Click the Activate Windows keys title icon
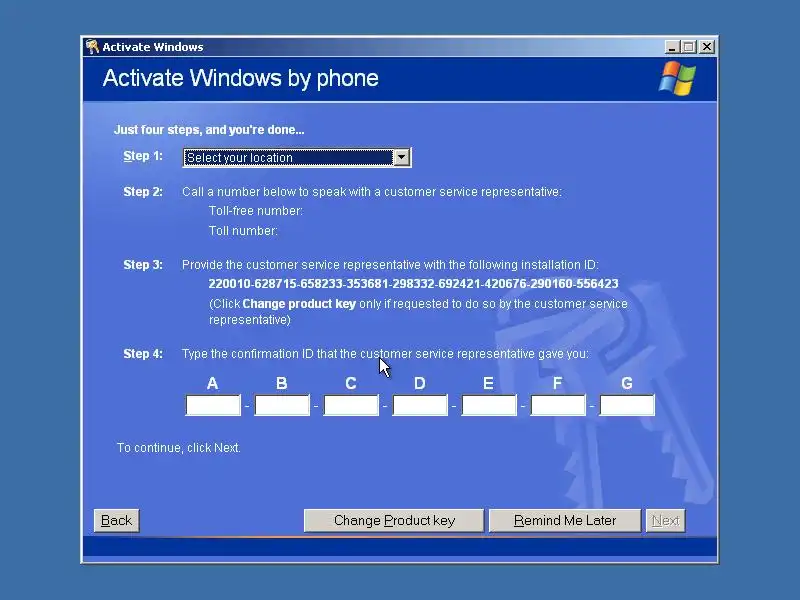The image size is (800, 600). (92, 47)
